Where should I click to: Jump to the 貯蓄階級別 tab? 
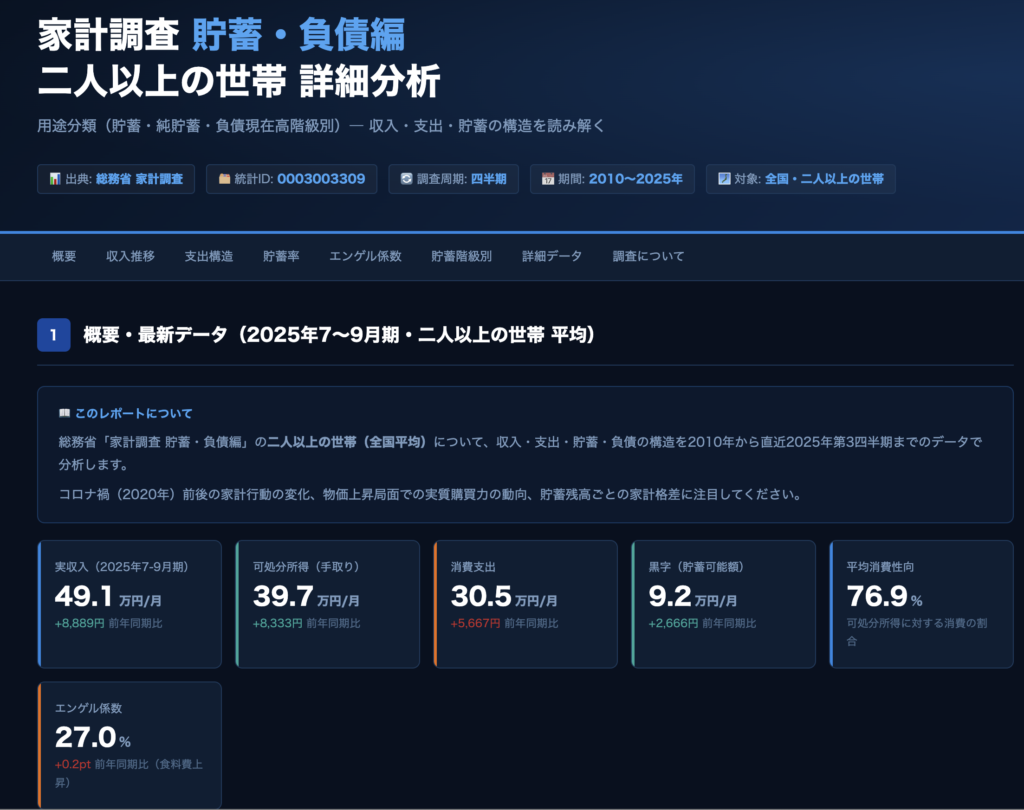[x=461, y=256]
